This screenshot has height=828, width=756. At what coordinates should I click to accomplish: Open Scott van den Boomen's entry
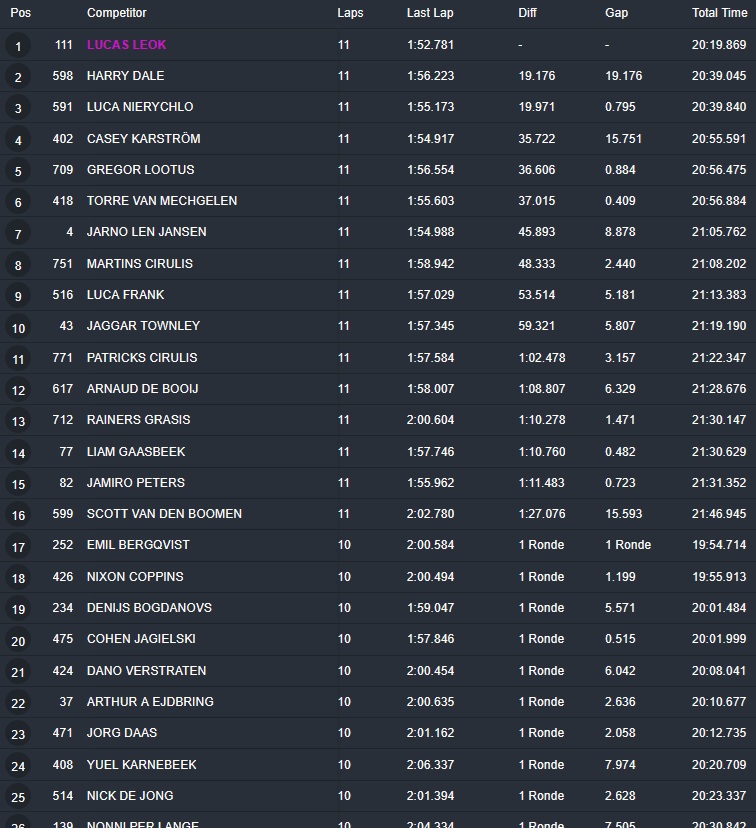pos(164,514)
